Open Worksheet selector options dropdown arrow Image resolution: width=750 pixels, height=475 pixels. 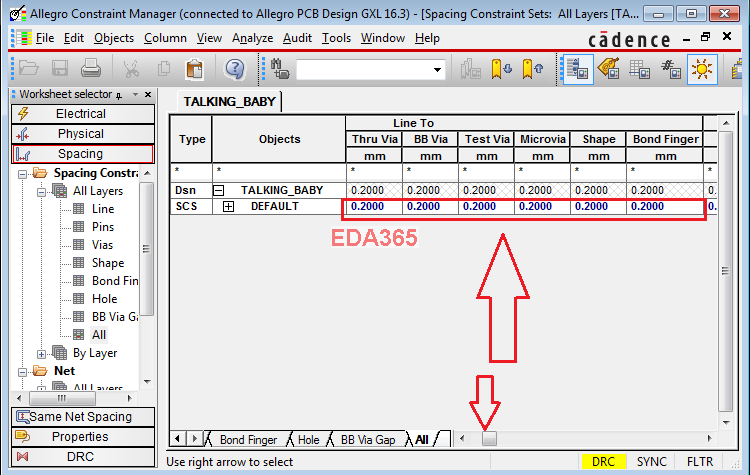tap(135, 95)
